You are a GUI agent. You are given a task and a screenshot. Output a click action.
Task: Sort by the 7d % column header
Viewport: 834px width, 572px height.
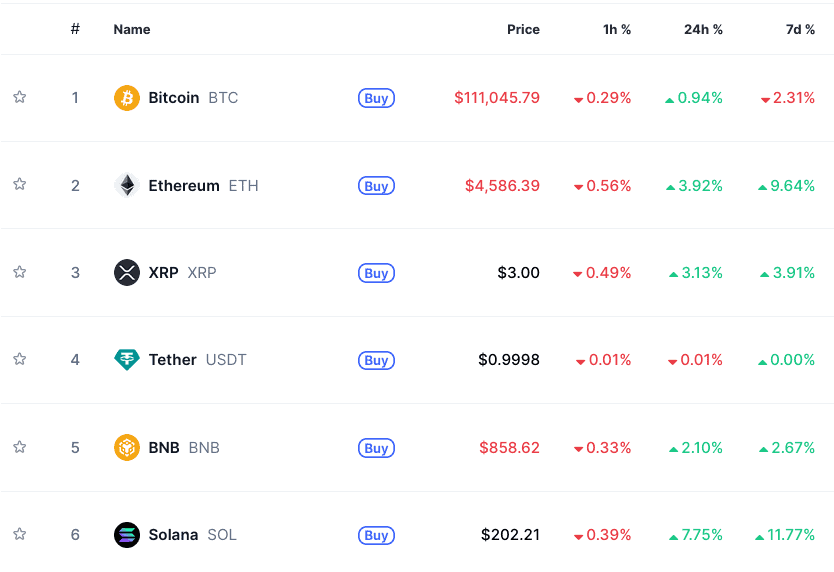800,29
